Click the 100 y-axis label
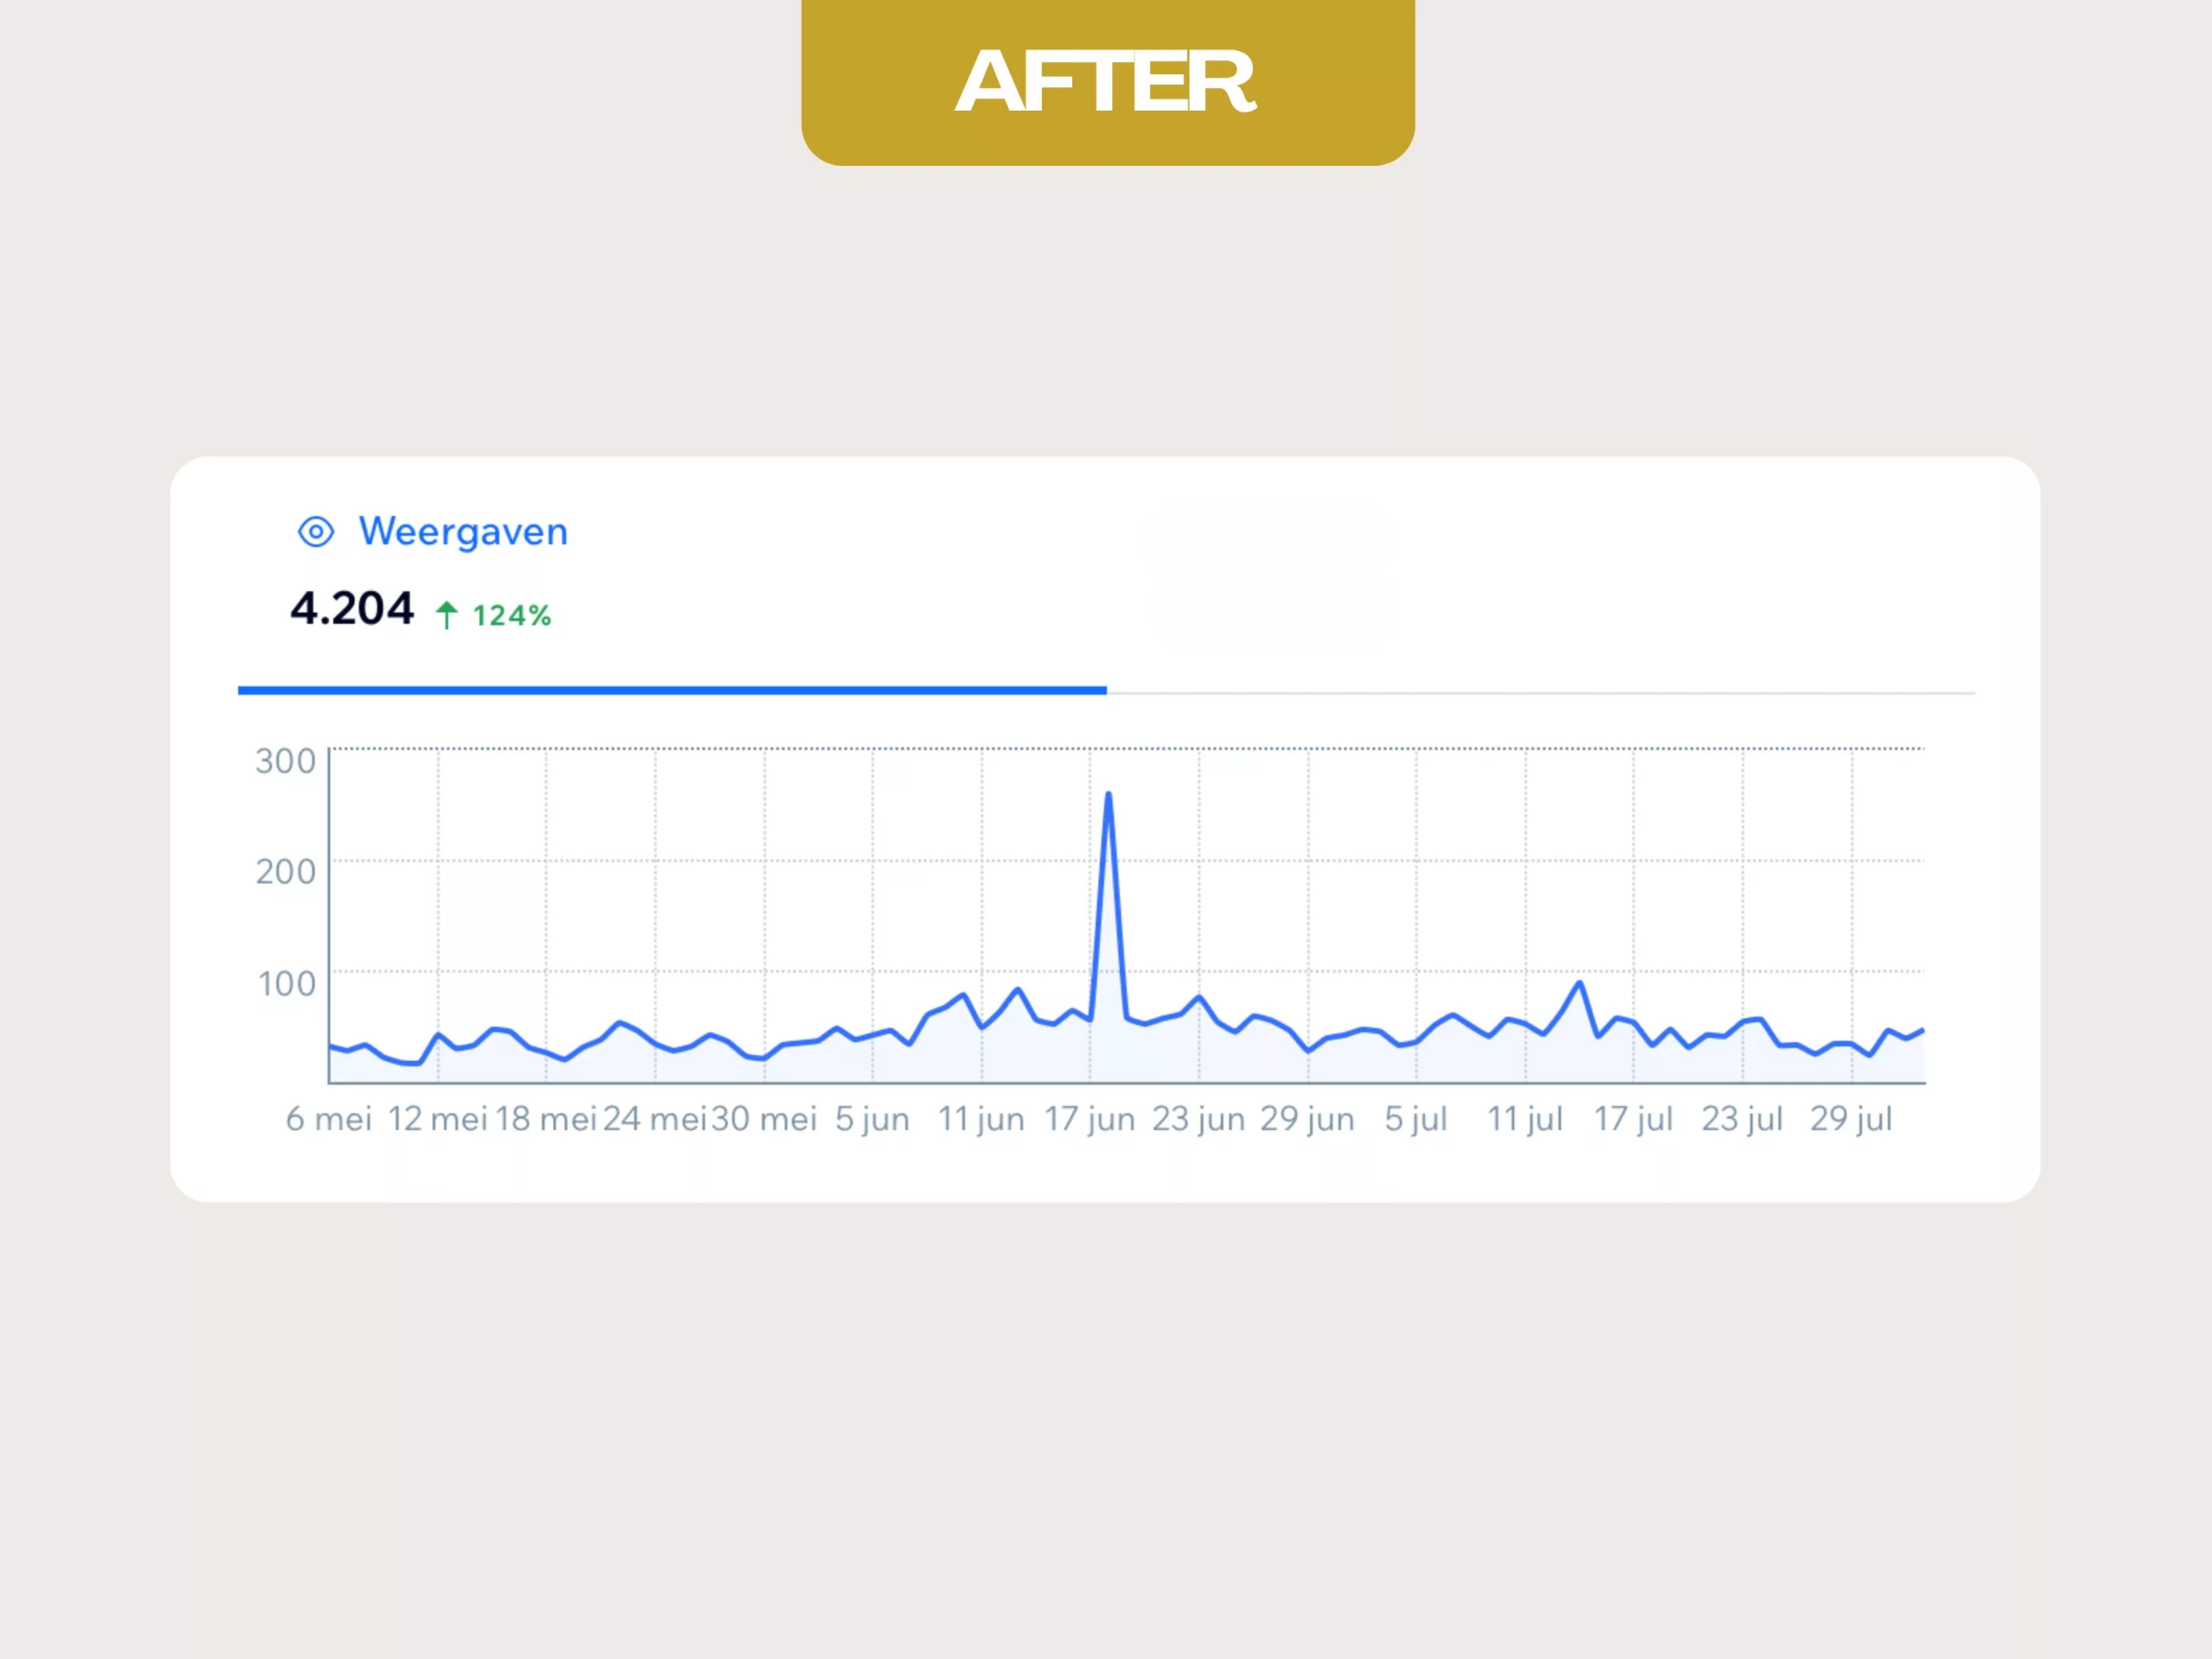 click(x=287, y=983)
